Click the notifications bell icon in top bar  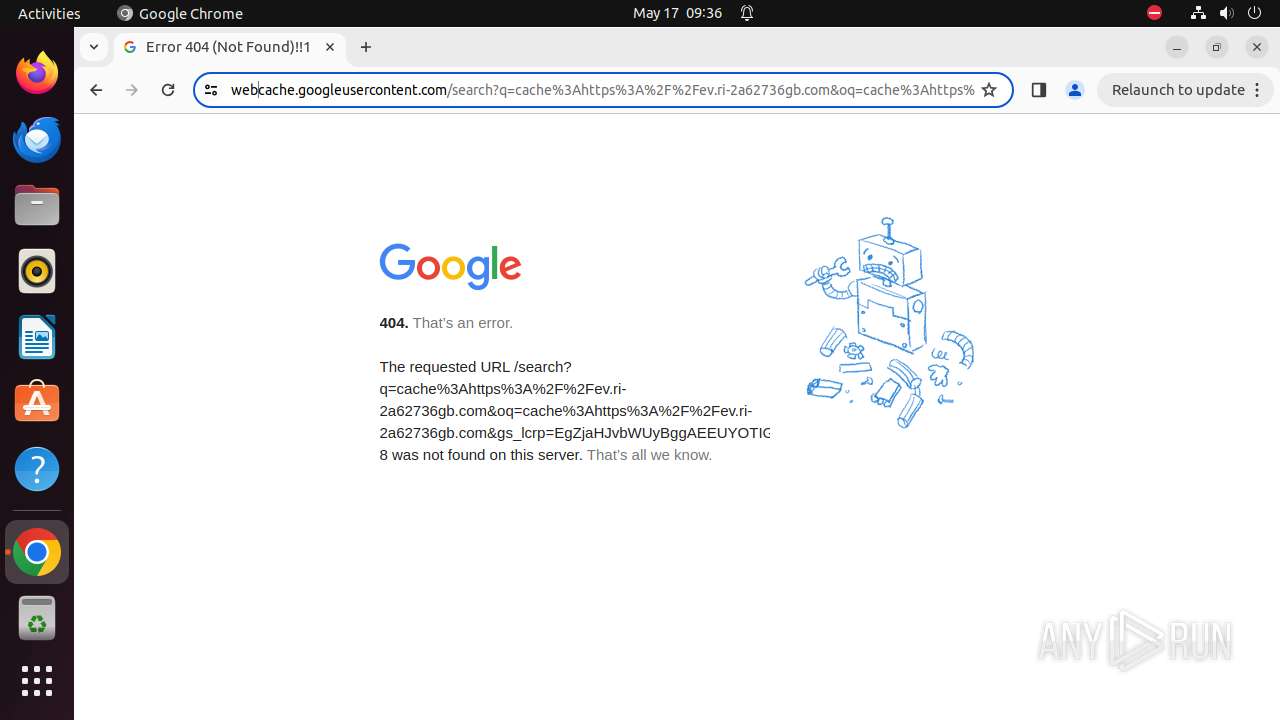point(747,13)
